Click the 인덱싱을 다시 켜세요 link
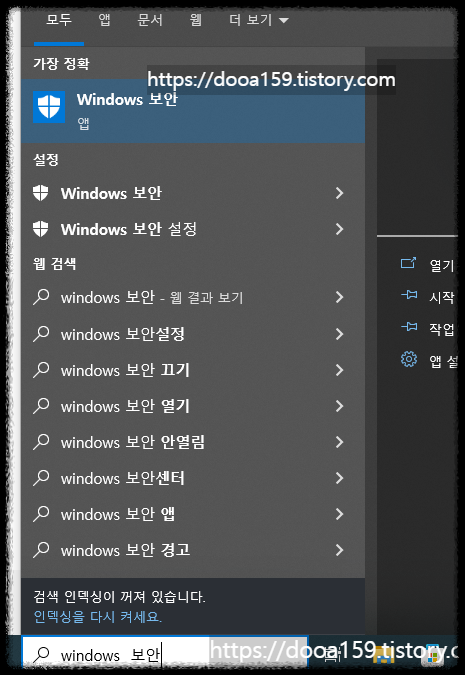The width and height of the screenshot is (465, 675). [x=98, y=617]
